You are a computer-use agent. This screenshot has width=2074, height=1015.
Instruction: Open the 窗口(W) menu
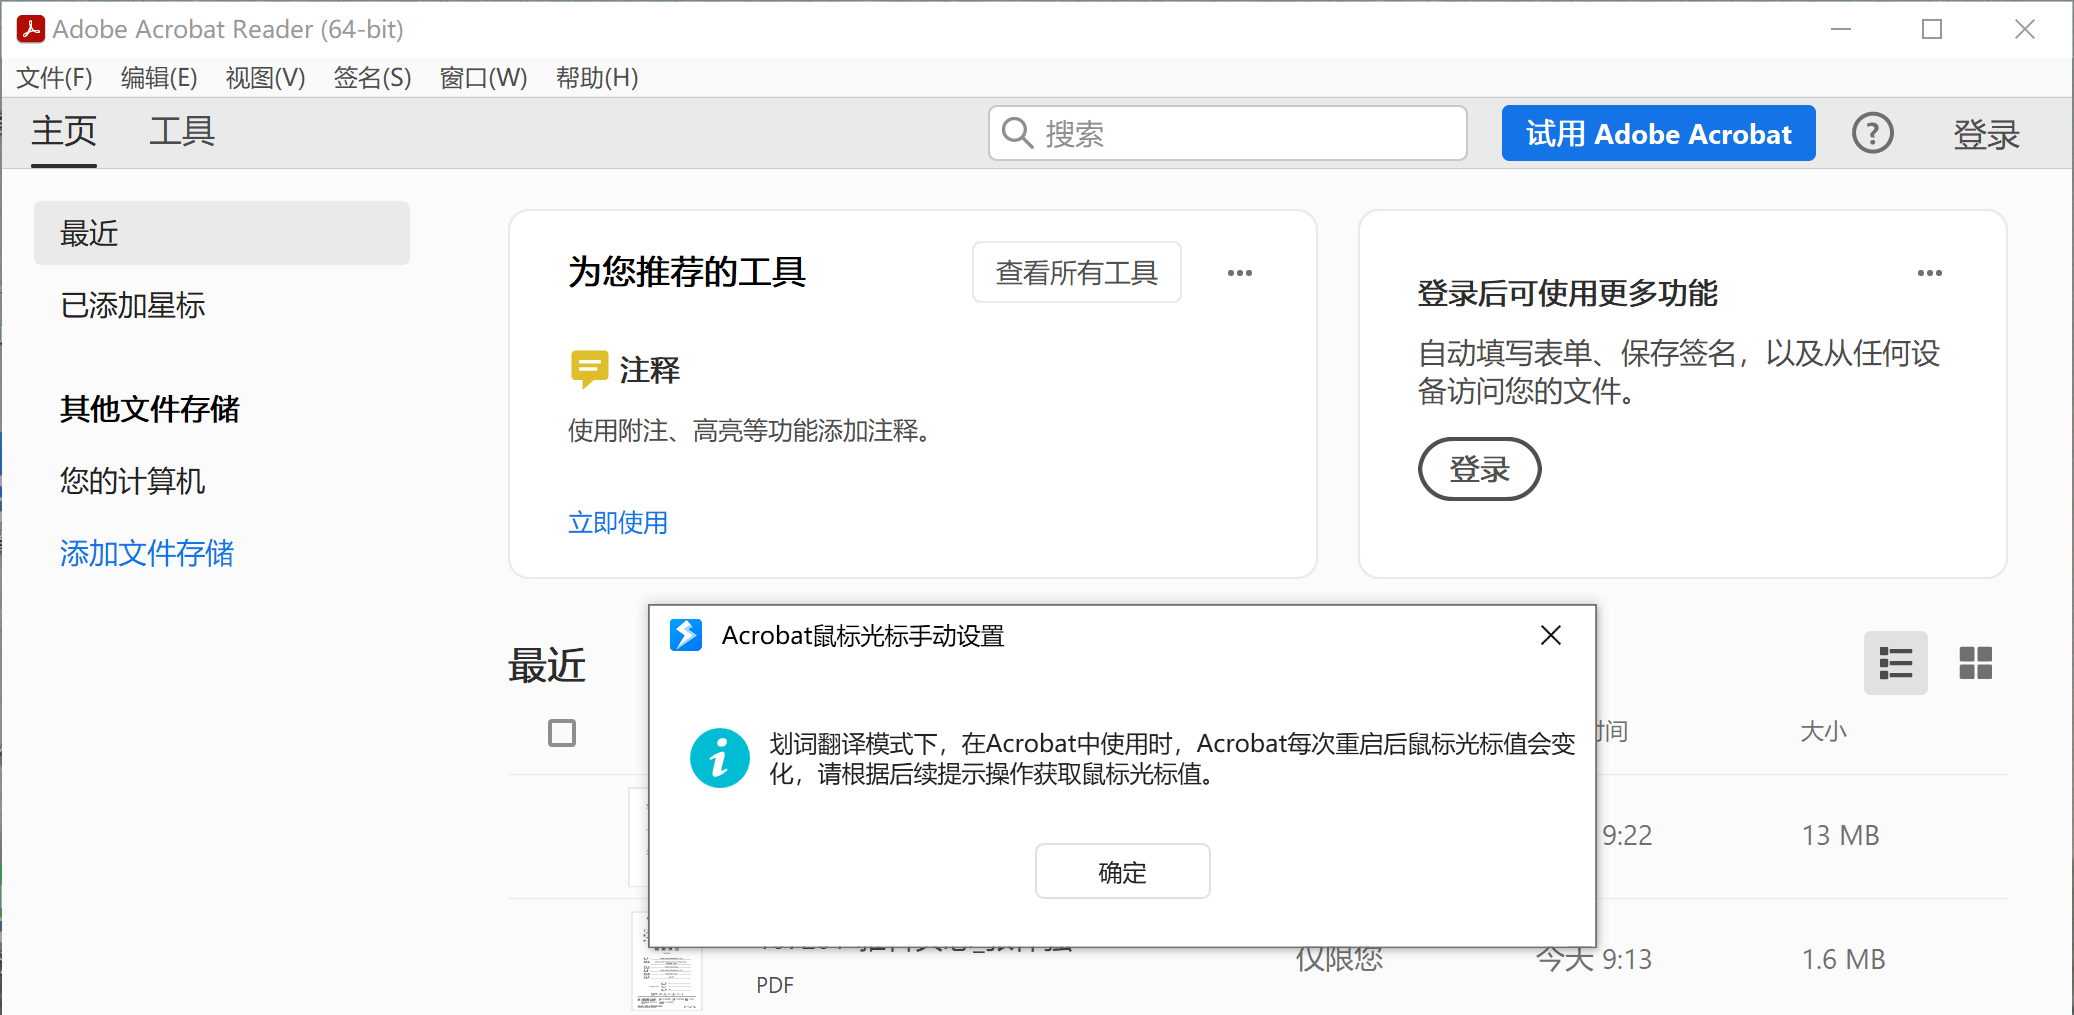483,78
